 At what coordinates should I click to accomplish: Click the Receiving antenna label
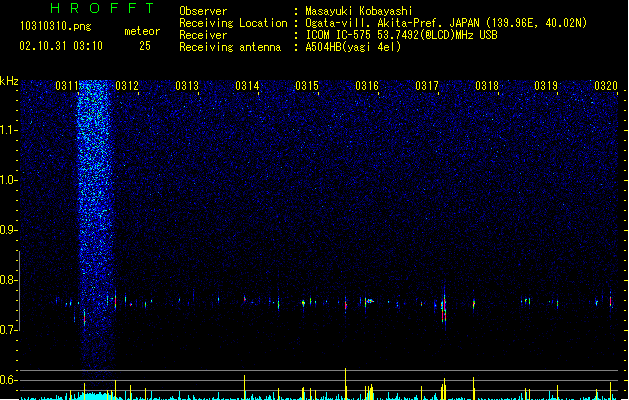click(230, 47)
